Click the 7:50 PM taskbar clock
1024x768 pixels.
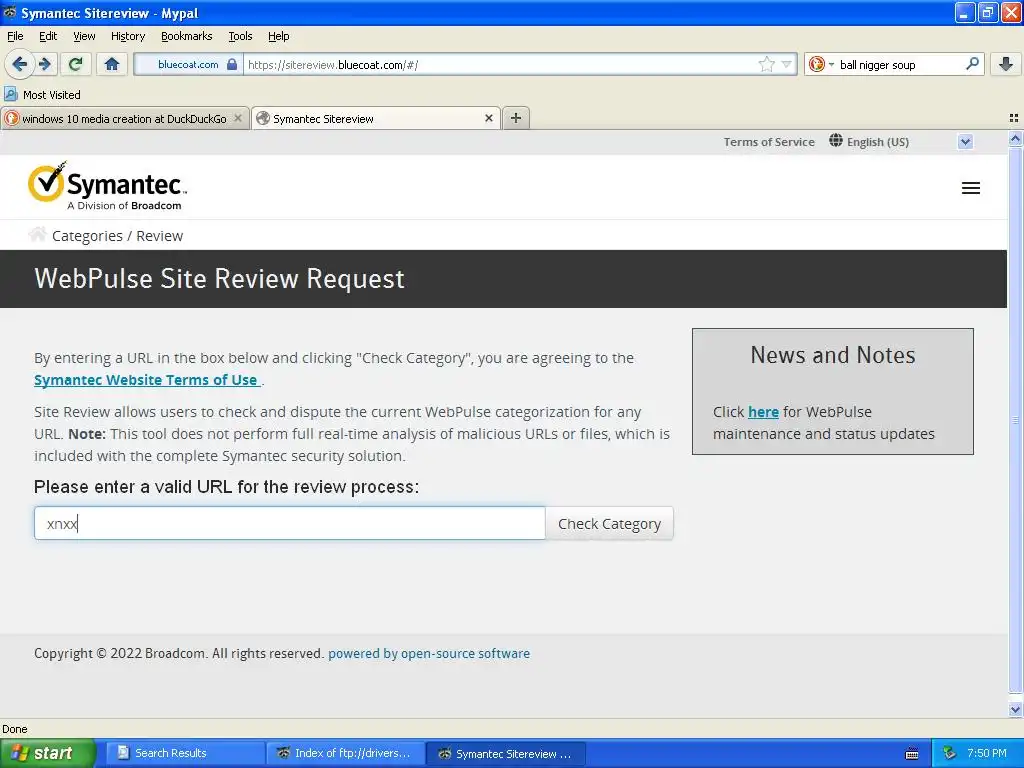987,753
